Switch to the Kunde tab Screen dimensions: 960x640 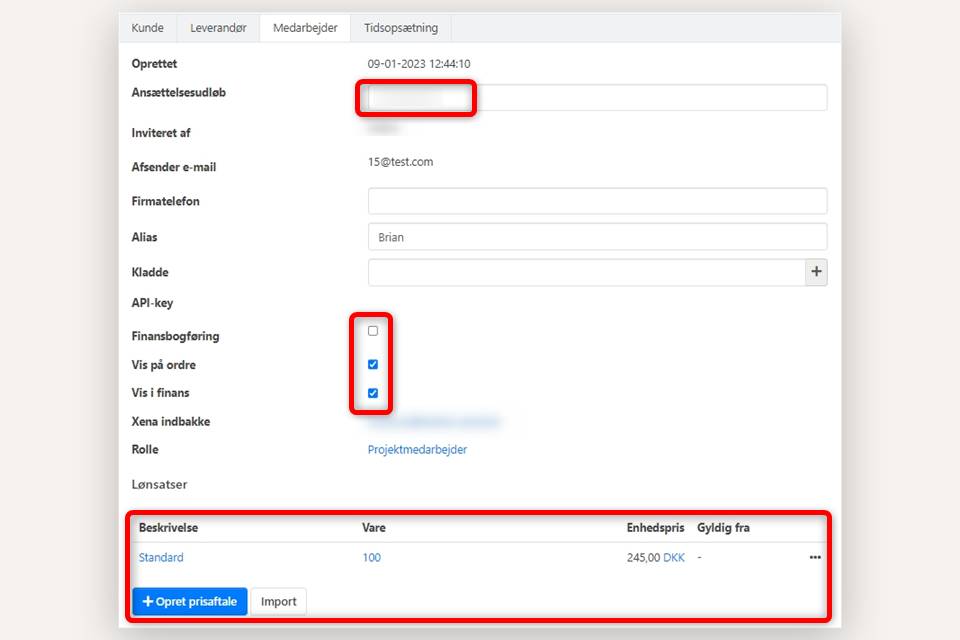pos(148,28)
